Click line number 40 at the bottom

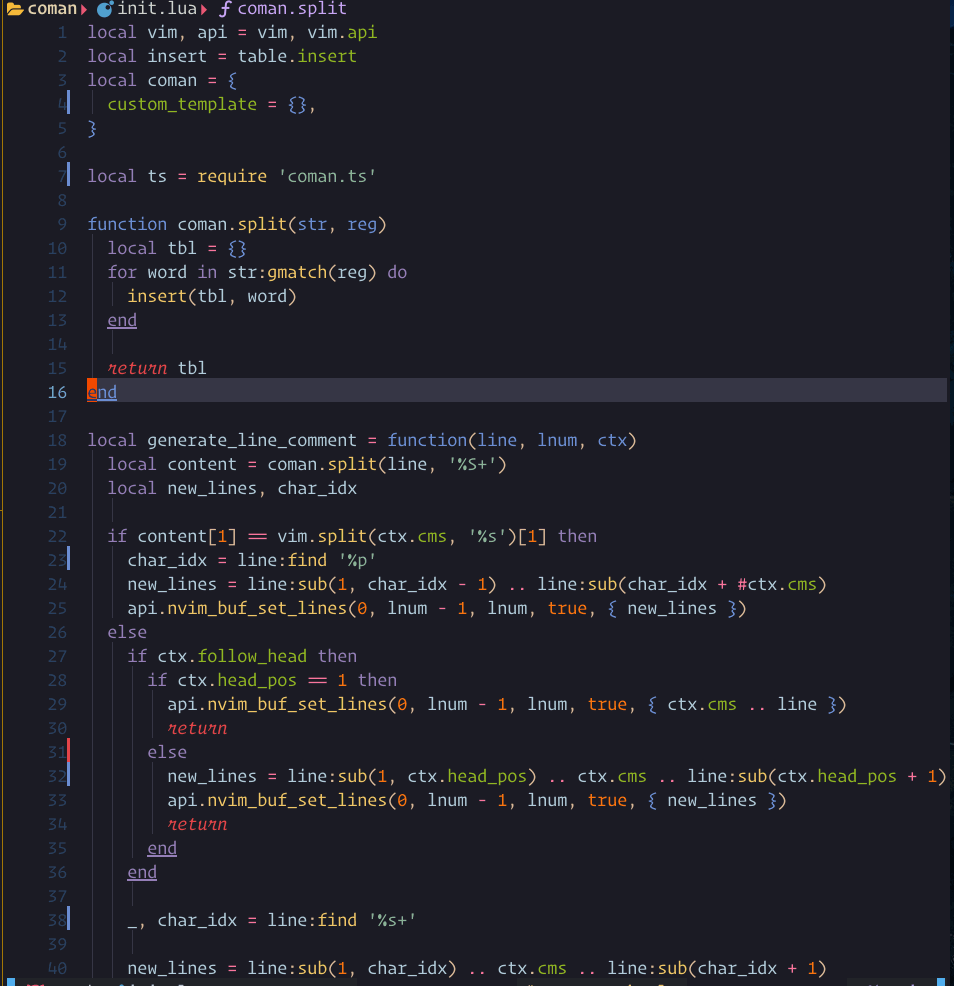point(57,967)
